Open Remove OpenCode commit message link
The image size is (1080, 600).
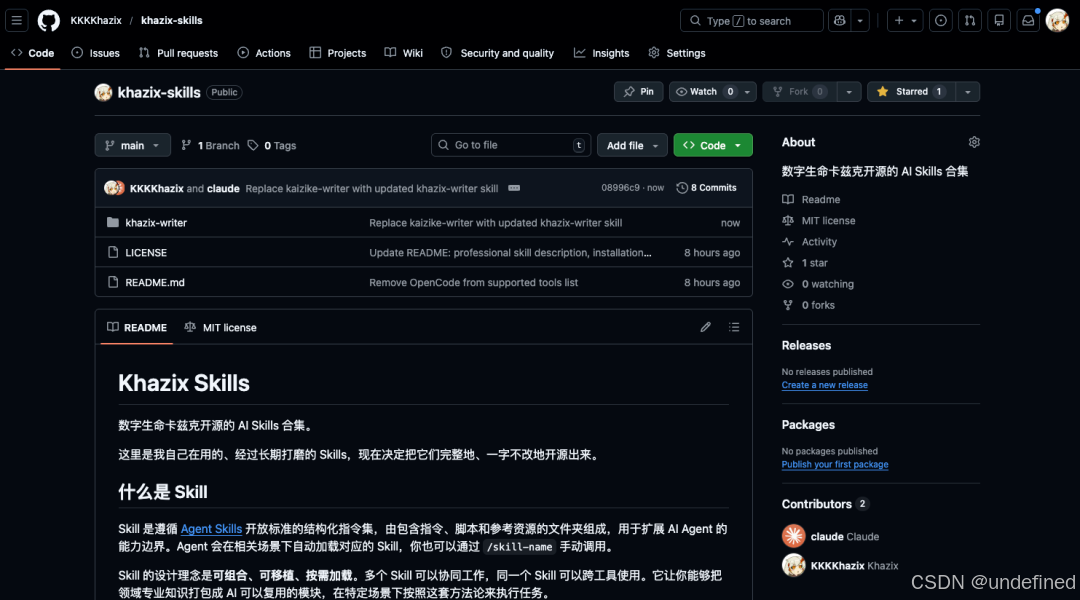(473, 282)
